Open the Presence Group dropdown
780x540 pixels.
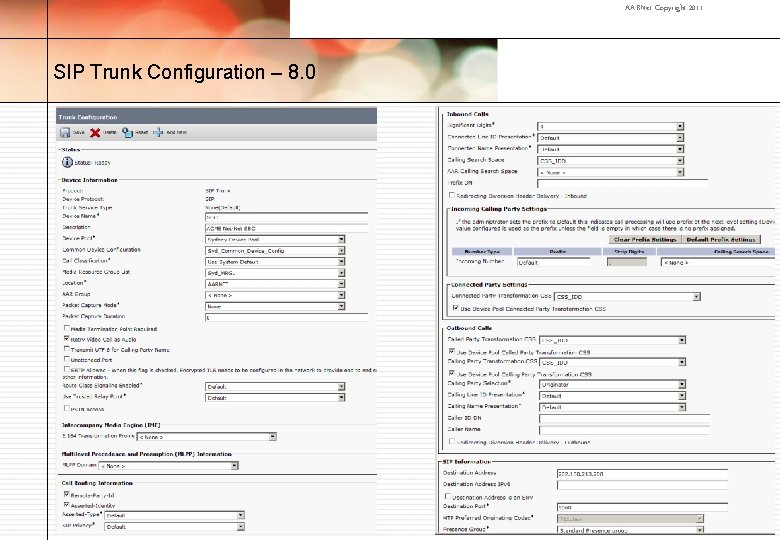click(631, 531)
